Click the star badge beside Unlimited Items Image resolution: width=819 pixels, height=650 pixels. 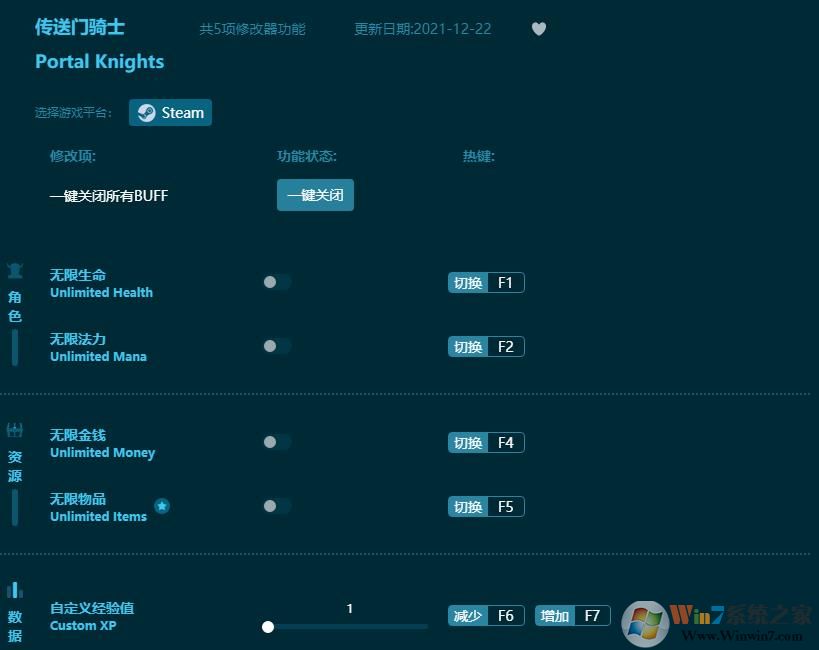click(161, 505)
